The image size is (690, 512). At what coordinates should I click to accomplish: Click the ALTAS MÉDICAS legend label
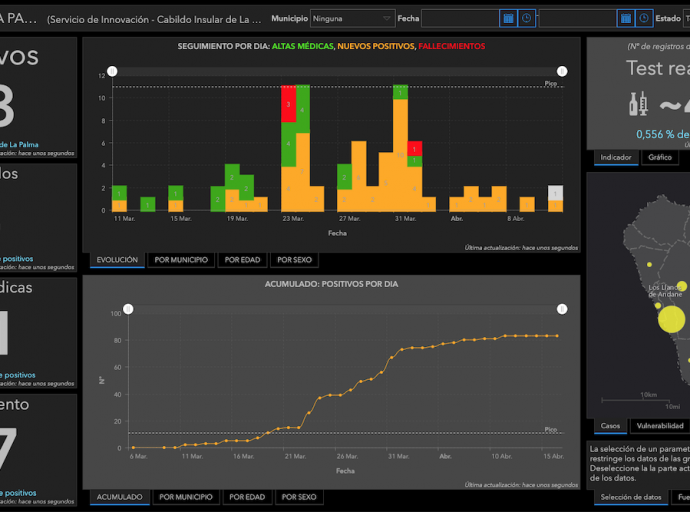point(303,46)
